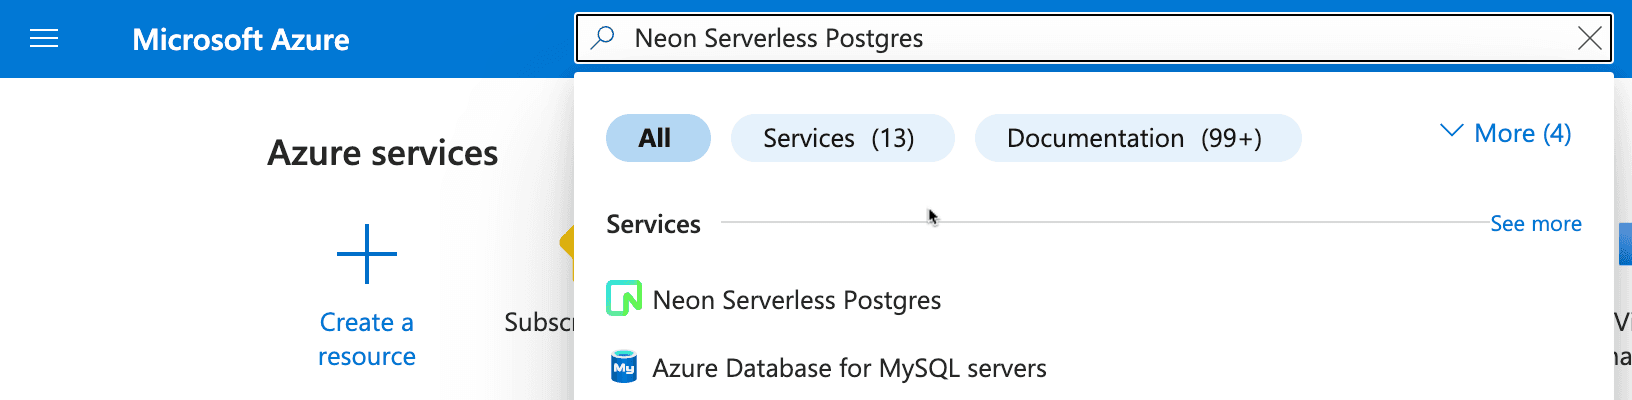Open Azure Database for MySQL servers result

[848, 368]
